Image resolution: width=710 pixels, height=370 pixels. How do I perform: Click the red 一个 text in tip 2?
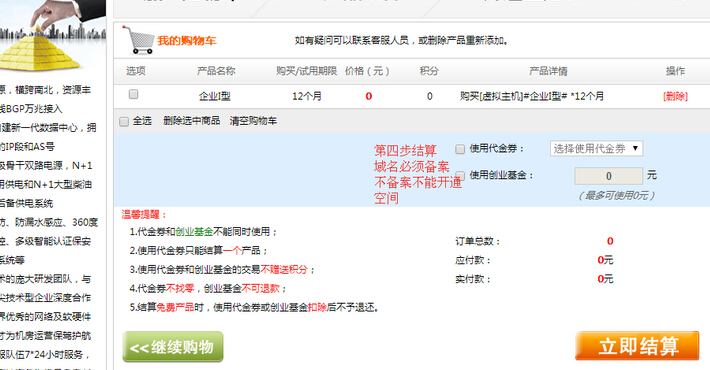coord(232,251)
